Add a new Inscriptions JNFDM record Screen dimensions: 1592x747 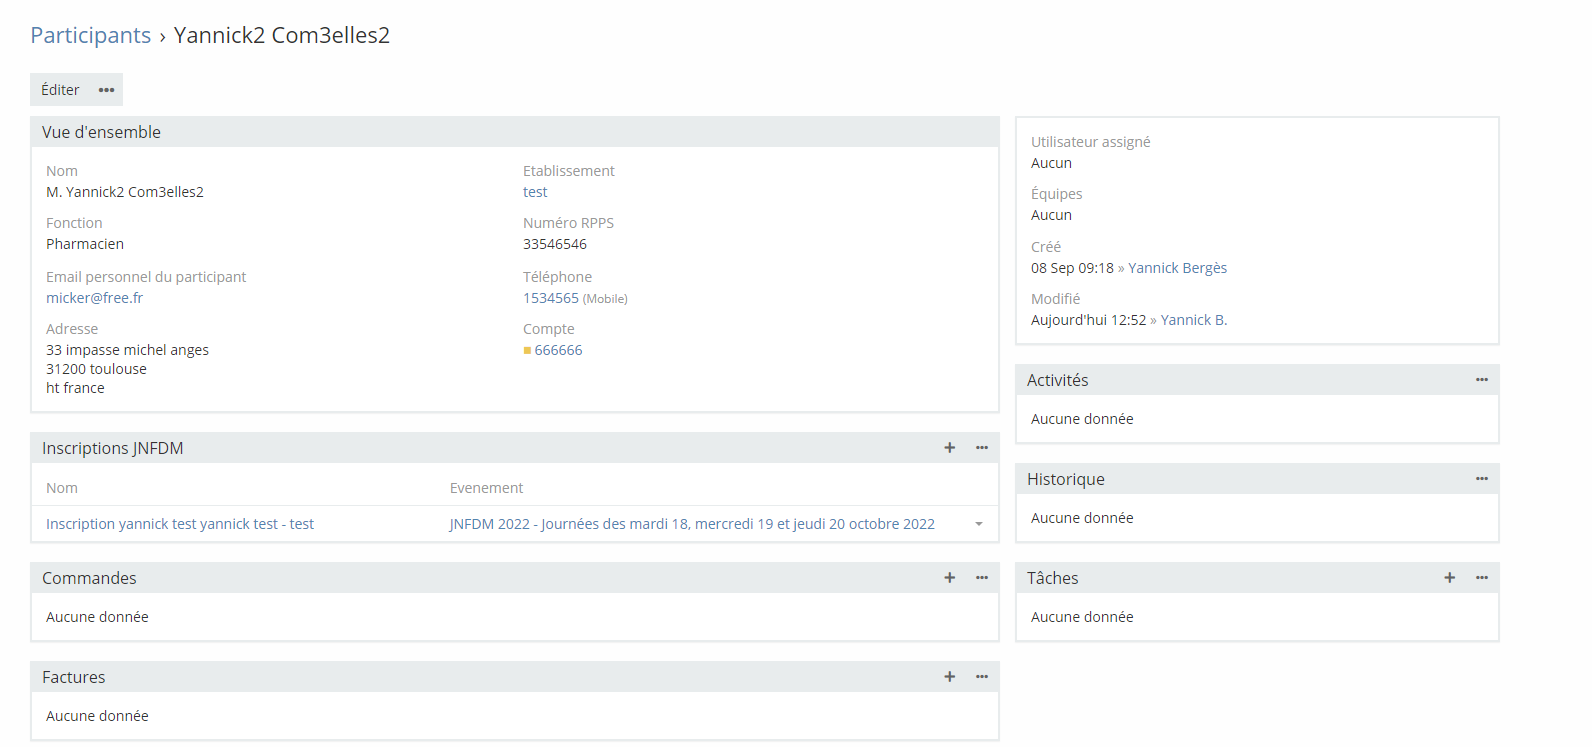949,448
